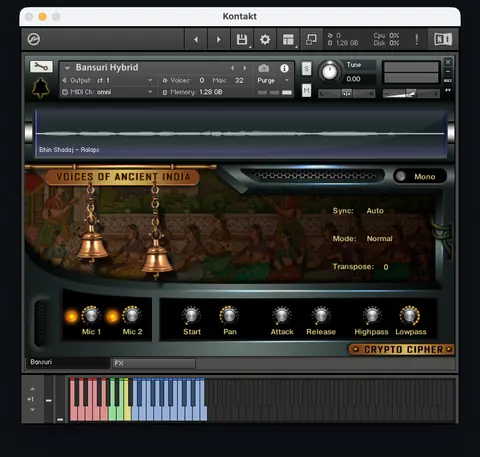
Task: Click the exclamation panic button
Action: pyautogui.click(x=417, y=40)
